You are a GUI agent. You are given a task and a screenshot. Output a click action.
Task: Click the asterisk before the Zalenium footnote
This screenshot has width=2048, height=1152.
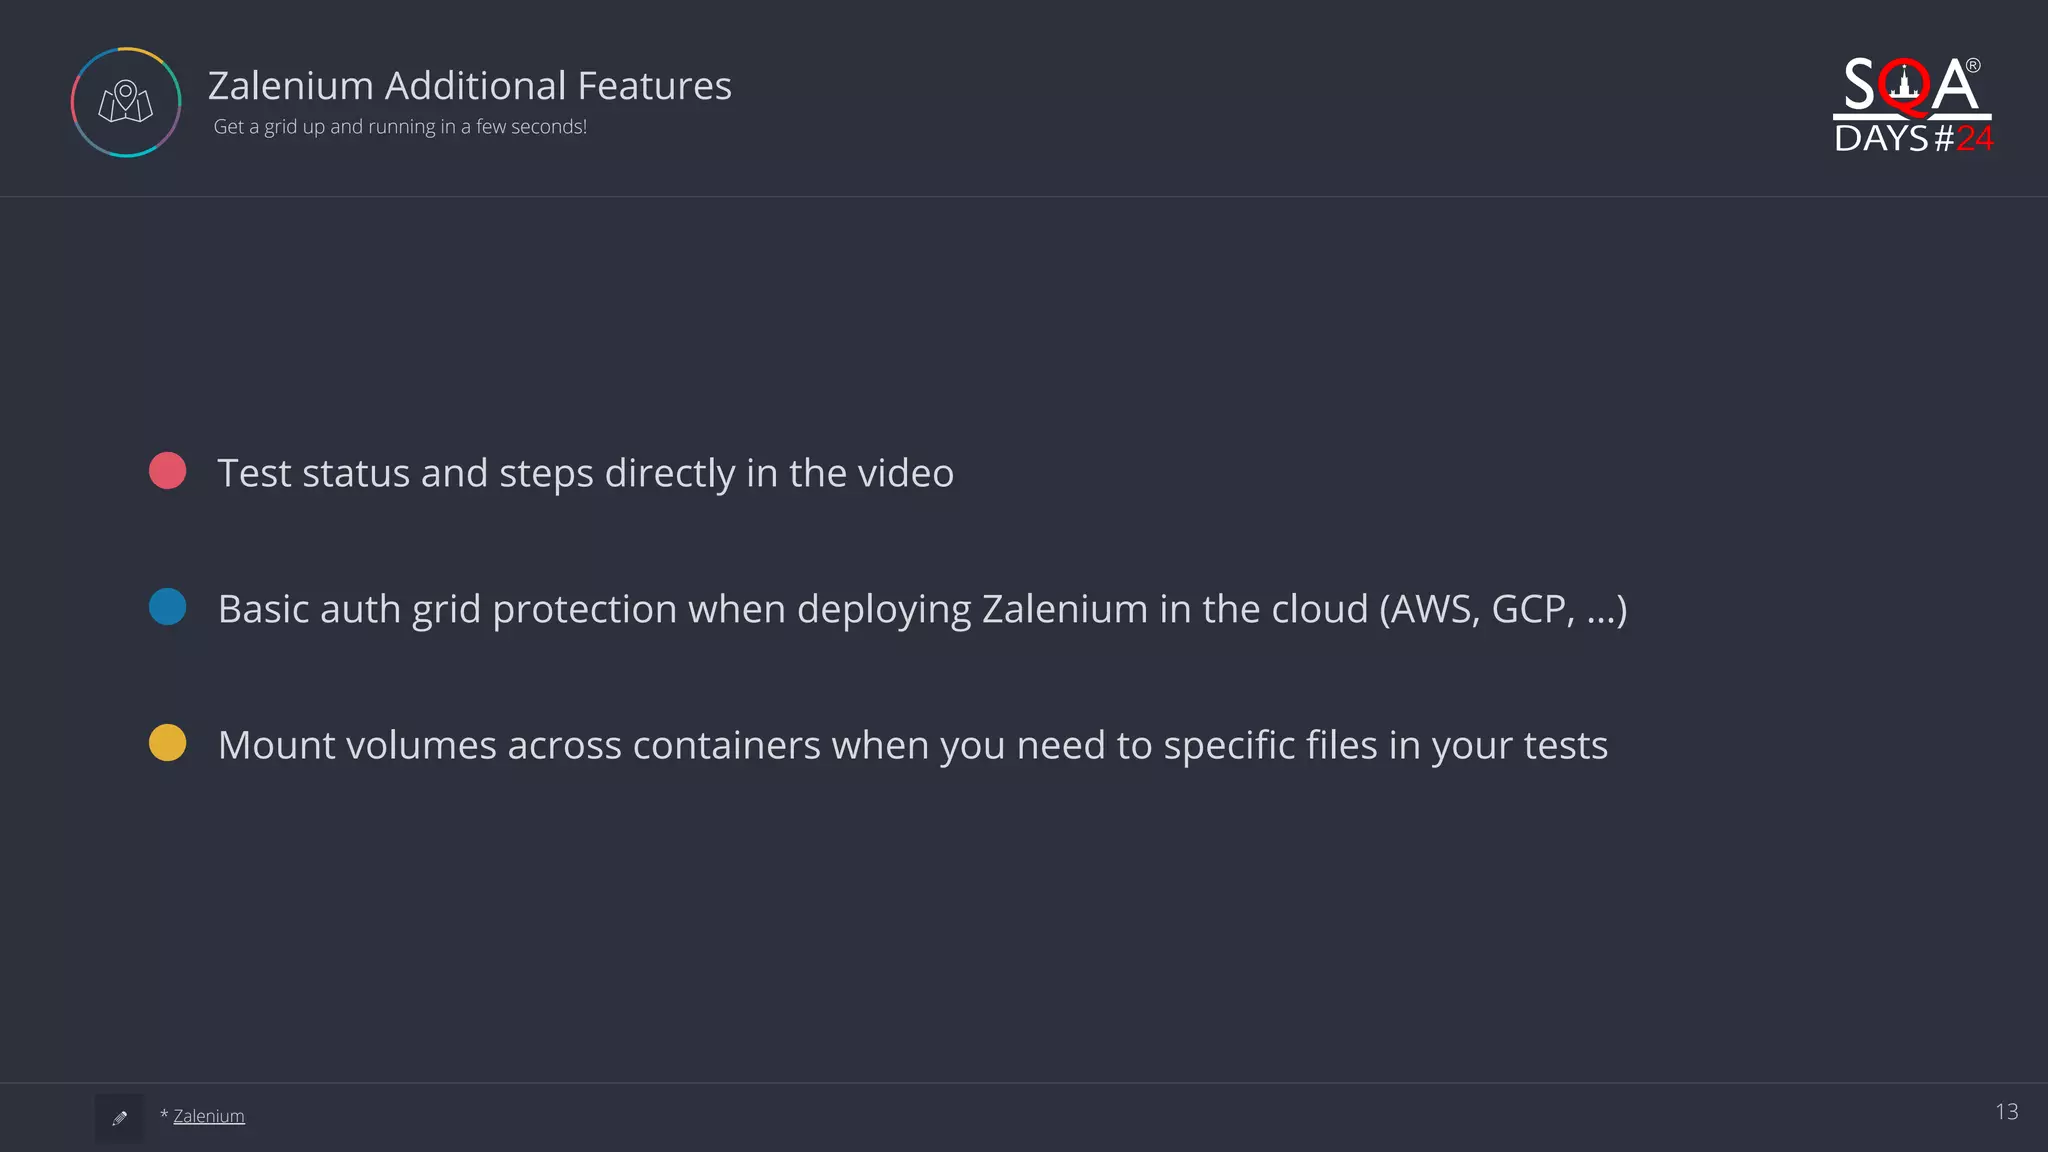pos(164,1114)
